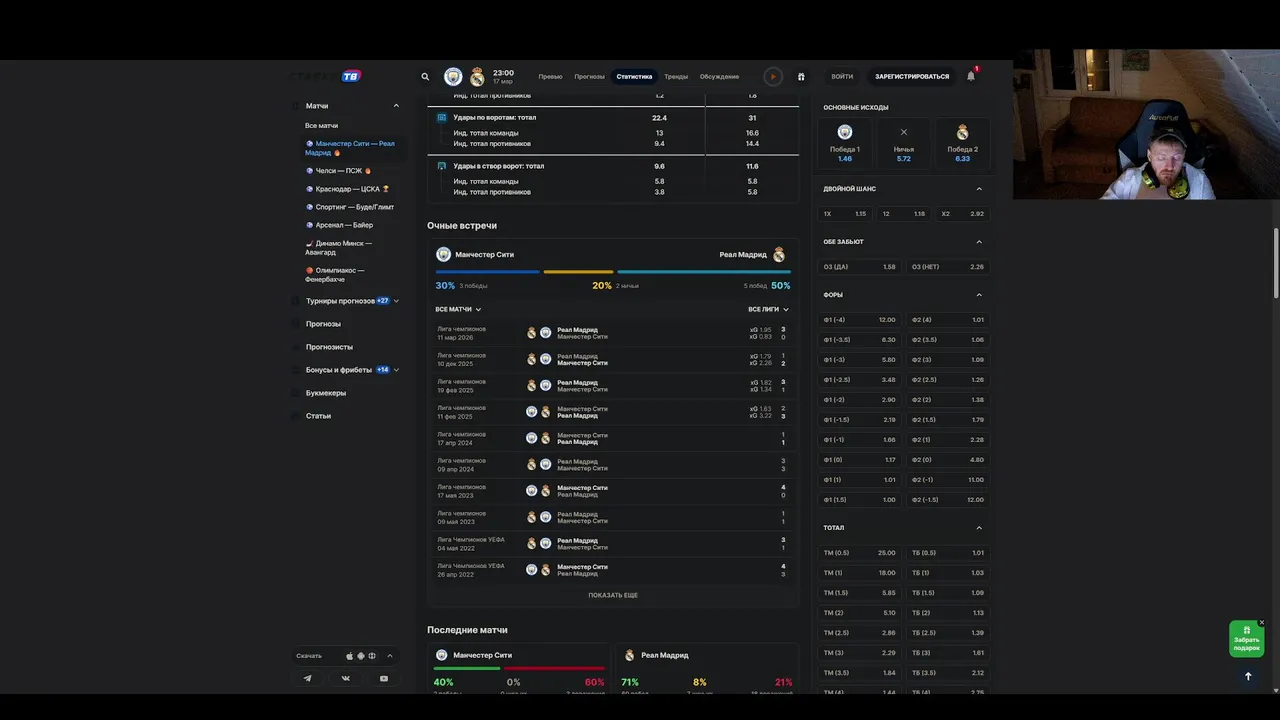
Task: Click the Android download icon
Action: [x=361, y=656]
